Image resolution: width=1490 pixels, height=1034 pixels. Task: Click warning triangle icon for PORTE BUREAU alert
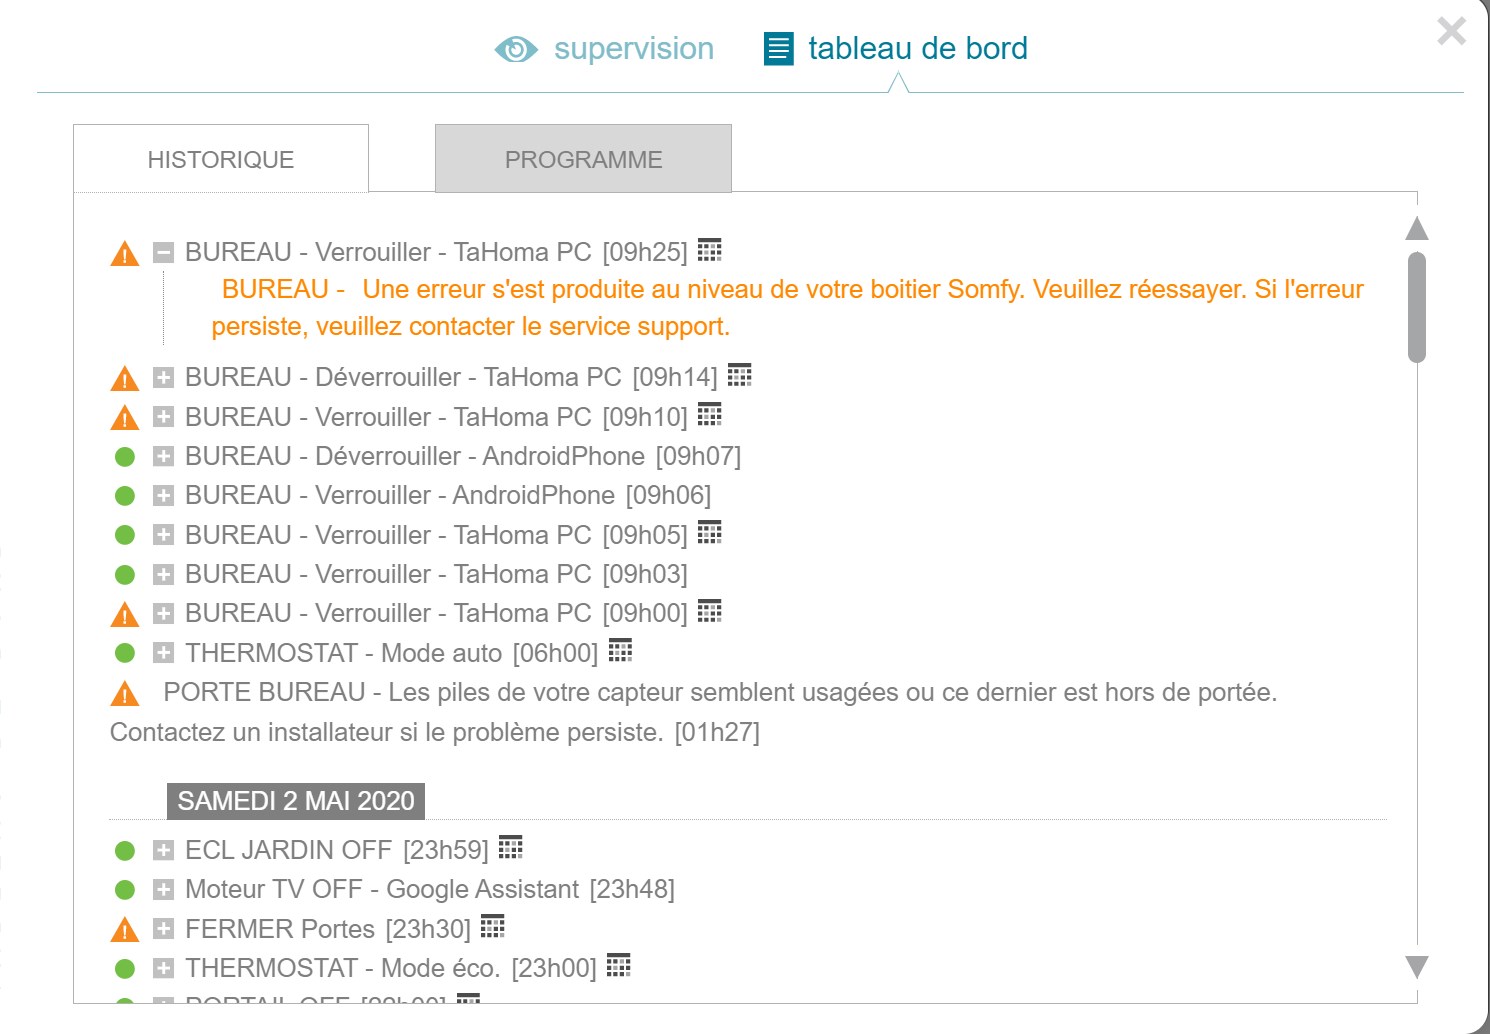(x=124, y=693)
